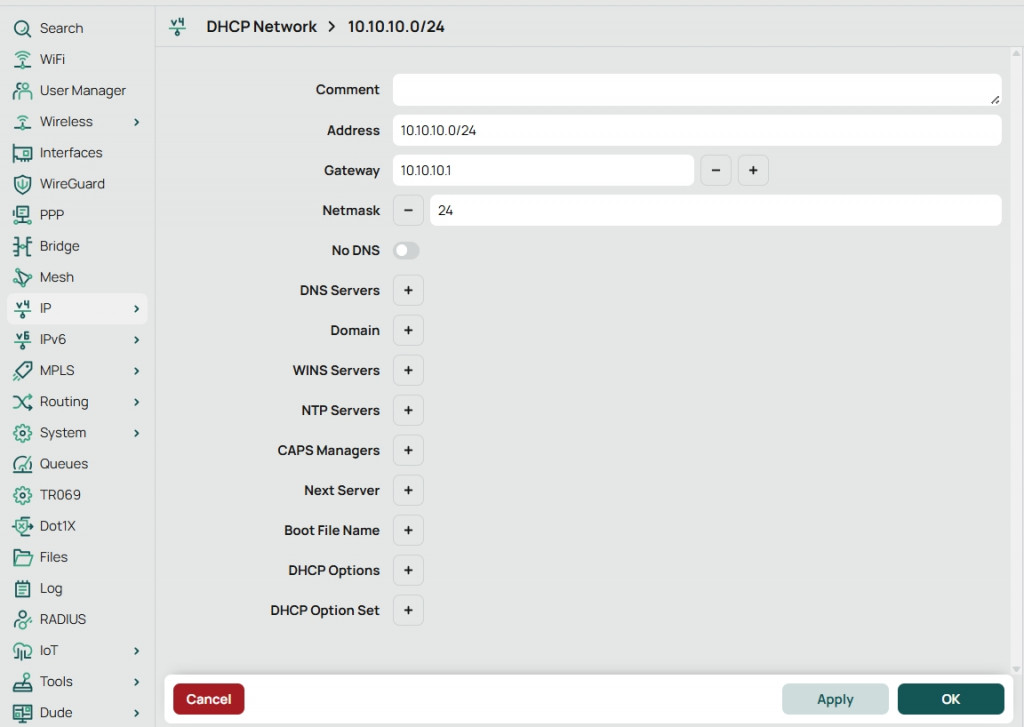Click the Log notepad icon
Image resolution: width=1024 pixels, height=727 pixels.
(x=22, y=589)
